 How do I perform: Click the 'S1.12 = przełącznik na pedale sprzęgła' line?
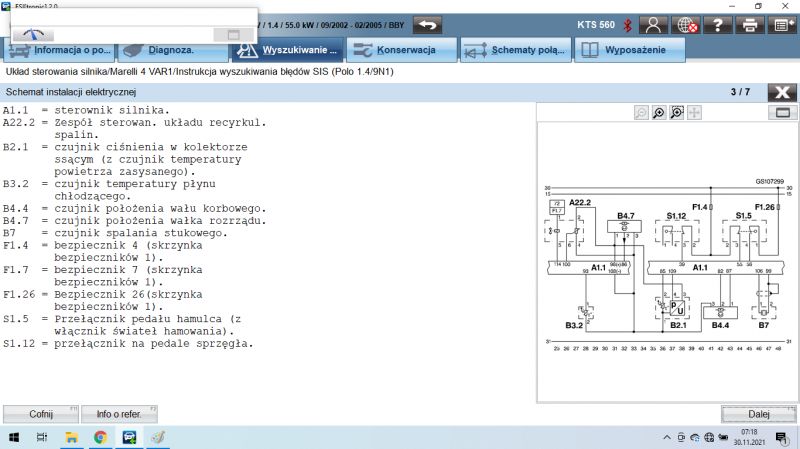(128, 343)
